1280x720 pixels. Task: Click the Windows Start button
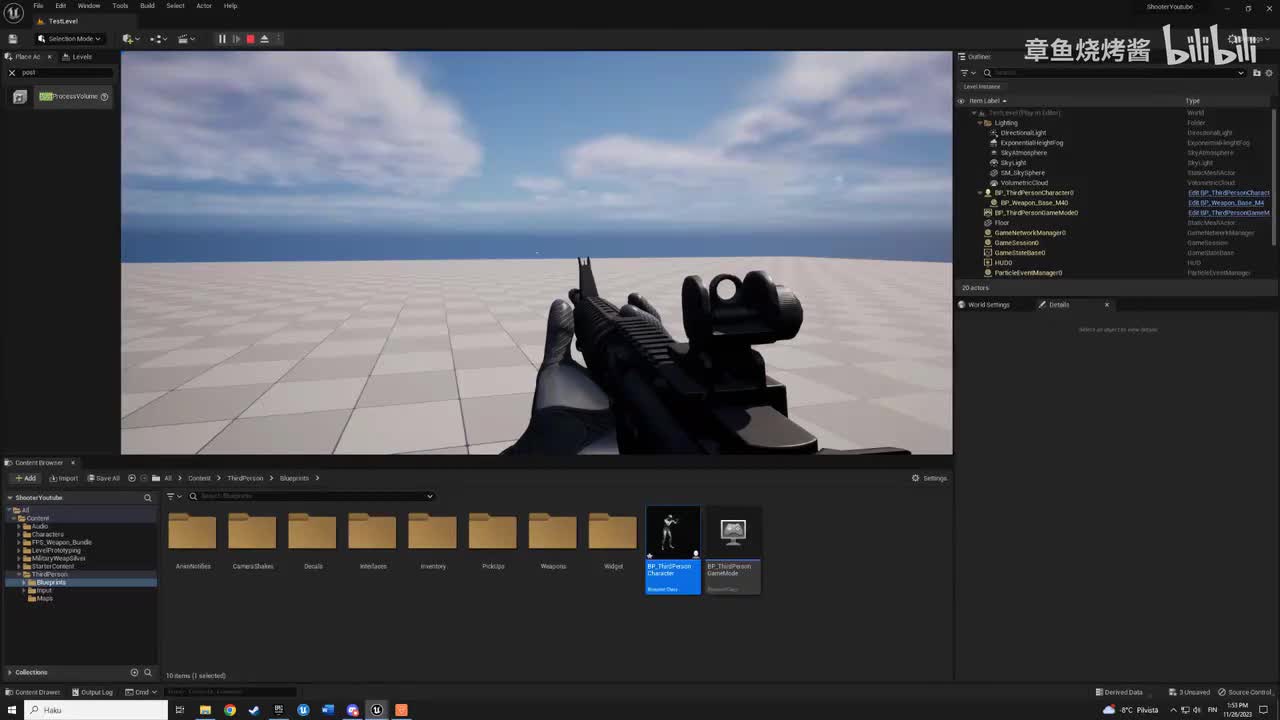coord(12,710)
